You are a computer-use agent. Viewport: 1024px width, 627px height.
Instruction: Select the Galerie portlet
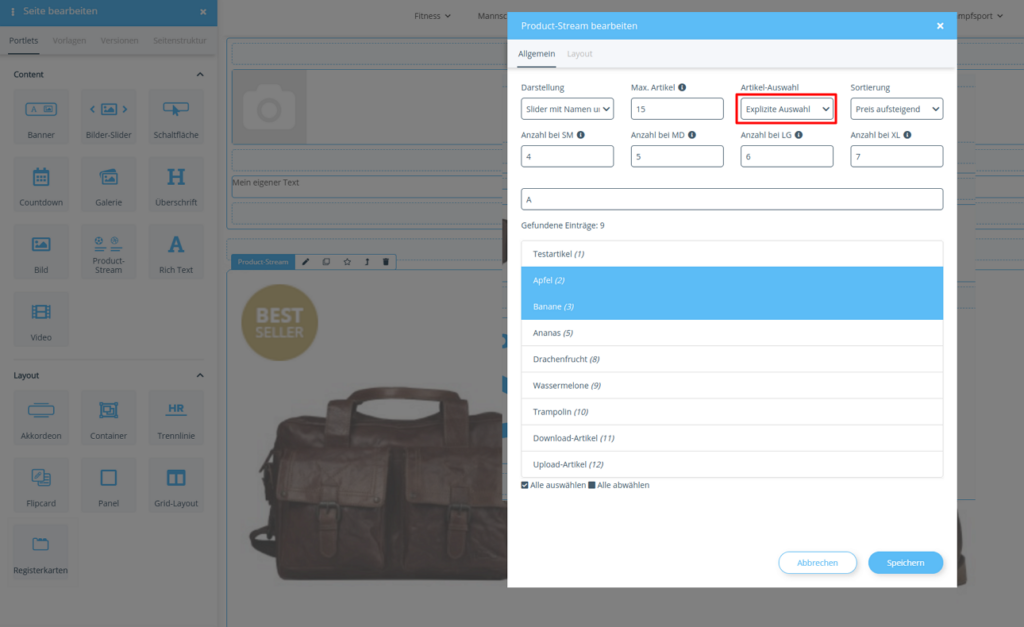109,177
